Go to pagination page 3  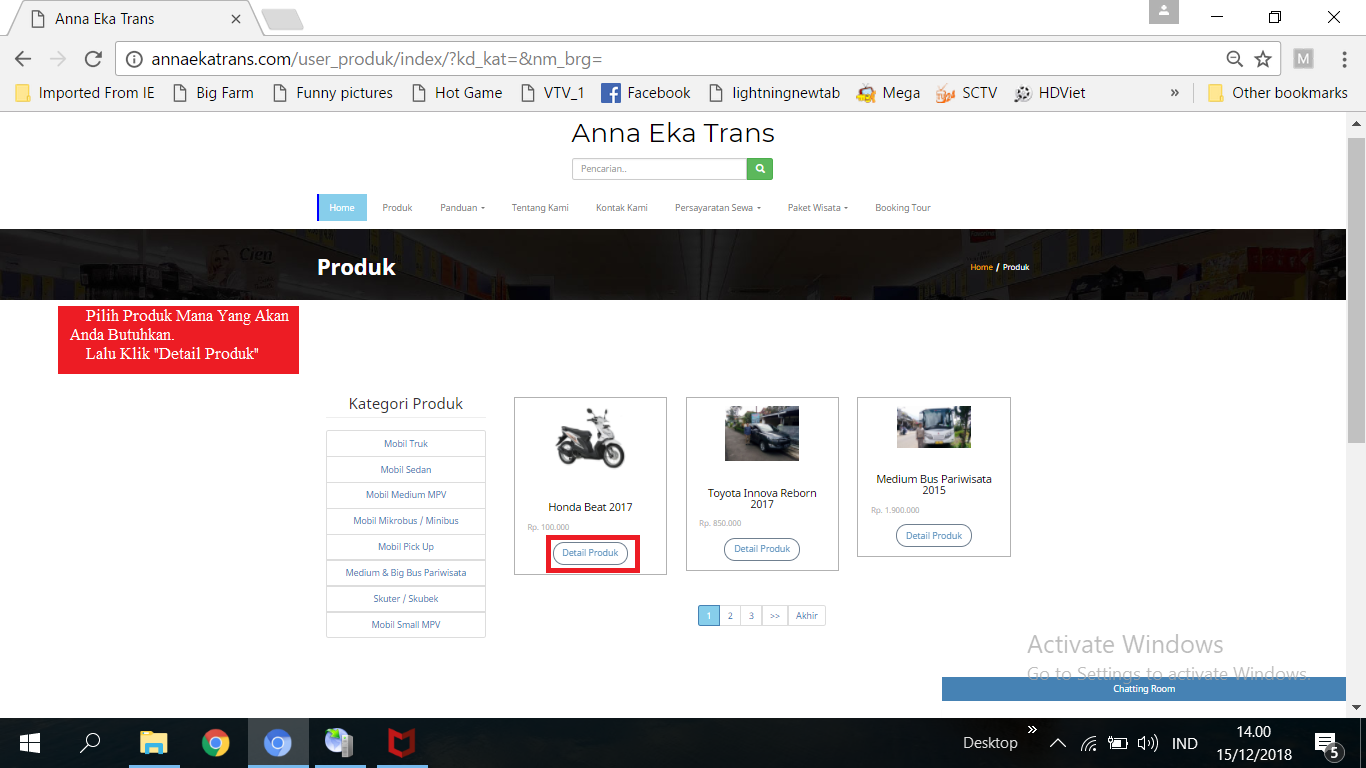click(751, 616)
